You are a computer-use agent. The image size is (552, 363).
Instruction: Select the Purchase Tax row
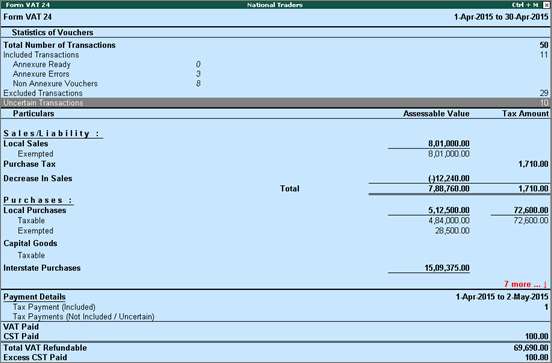[x=276, y=164]
